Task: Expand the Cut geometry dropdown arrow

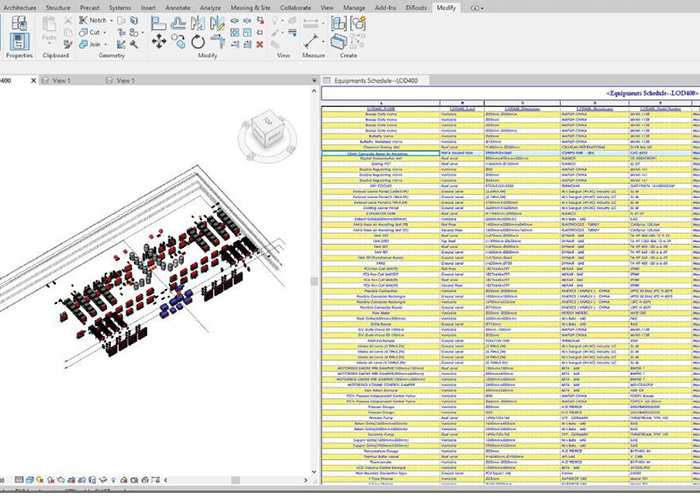Action: [x=104, y=33]
